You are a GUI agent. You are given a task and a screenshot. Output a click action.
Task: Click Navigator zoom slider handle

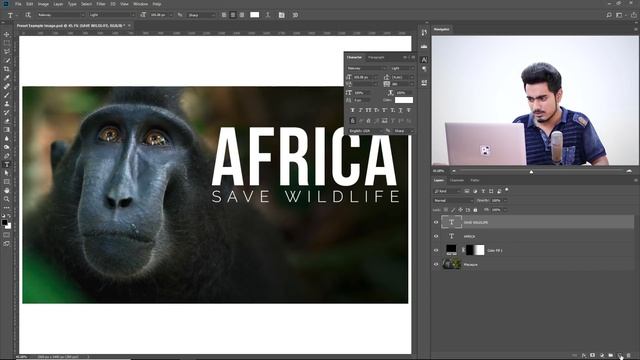pos(531,172)
